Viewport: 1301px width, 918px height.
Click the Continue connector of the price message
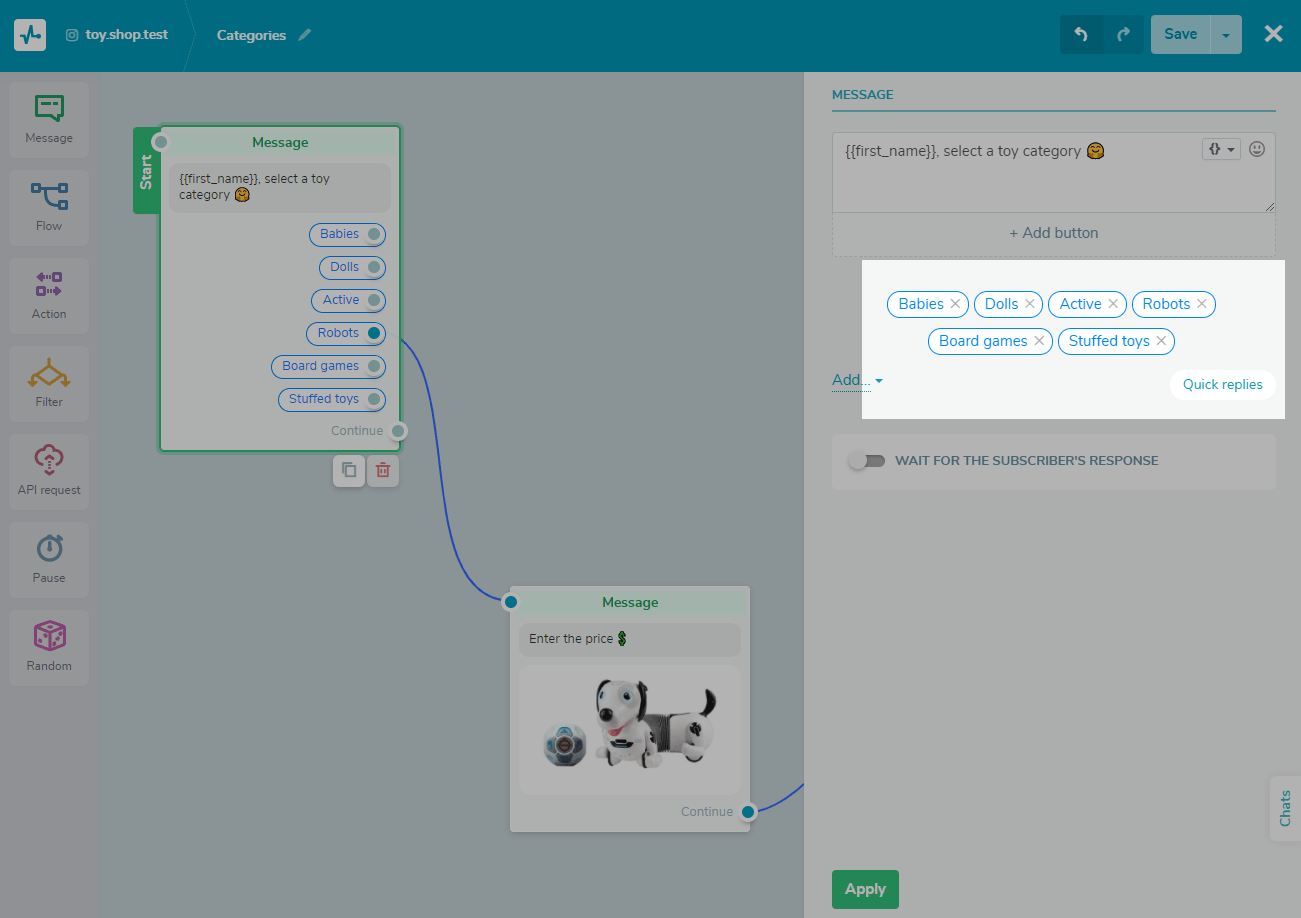pos(747,812)
